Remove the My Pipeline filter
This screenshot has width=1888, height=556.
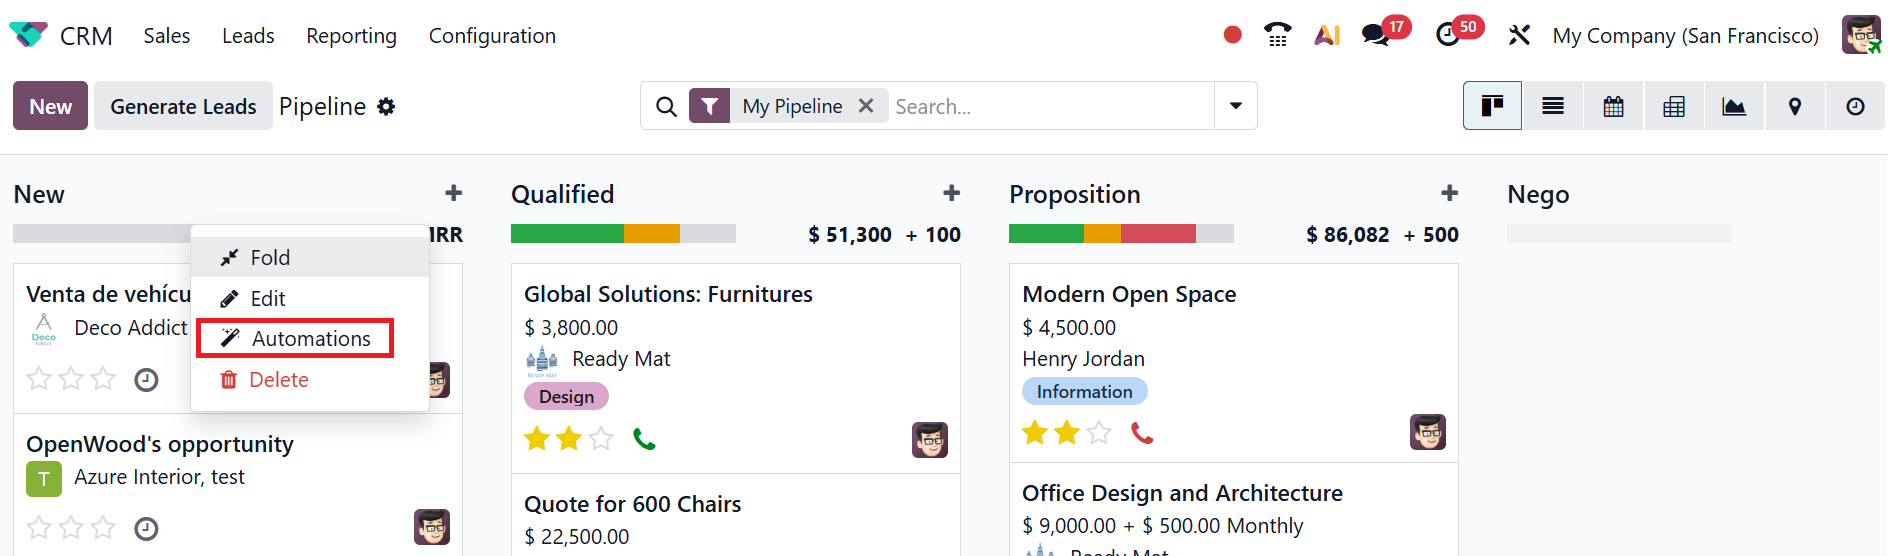[x=866, y=106]
